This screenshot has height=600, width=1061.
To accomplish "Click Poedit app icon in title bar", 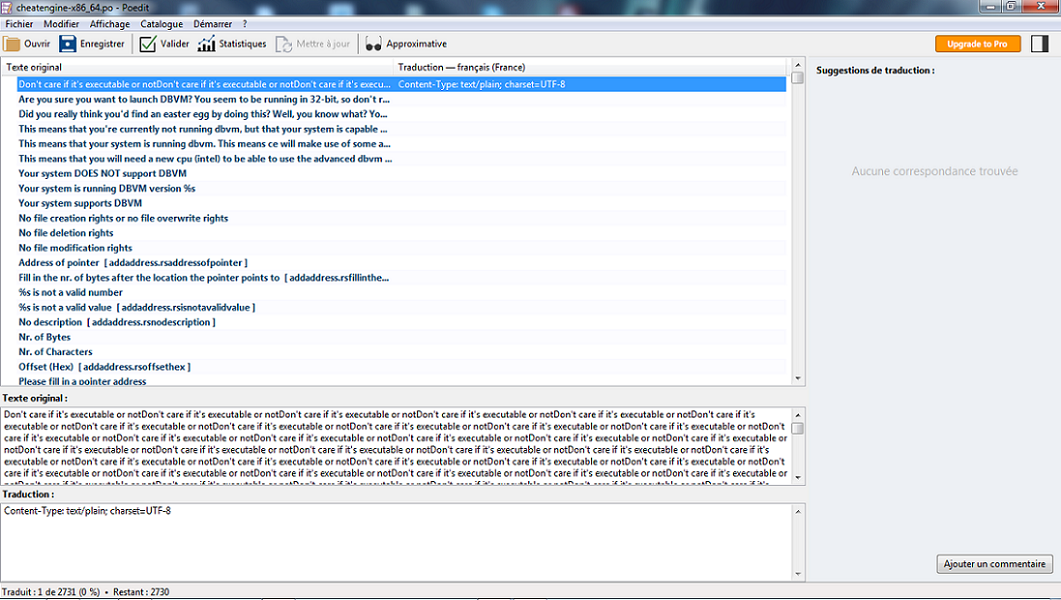I will click(x=8, y=7).
